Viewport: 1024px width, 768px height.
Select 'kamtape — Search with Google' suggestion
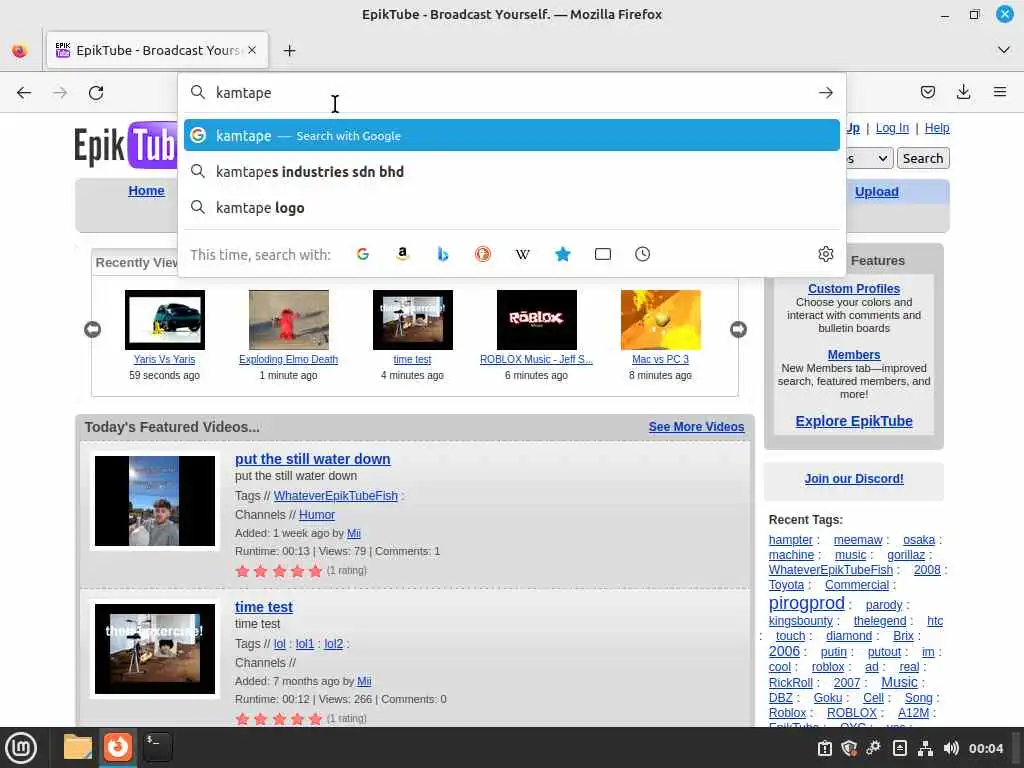click(511, 135)
